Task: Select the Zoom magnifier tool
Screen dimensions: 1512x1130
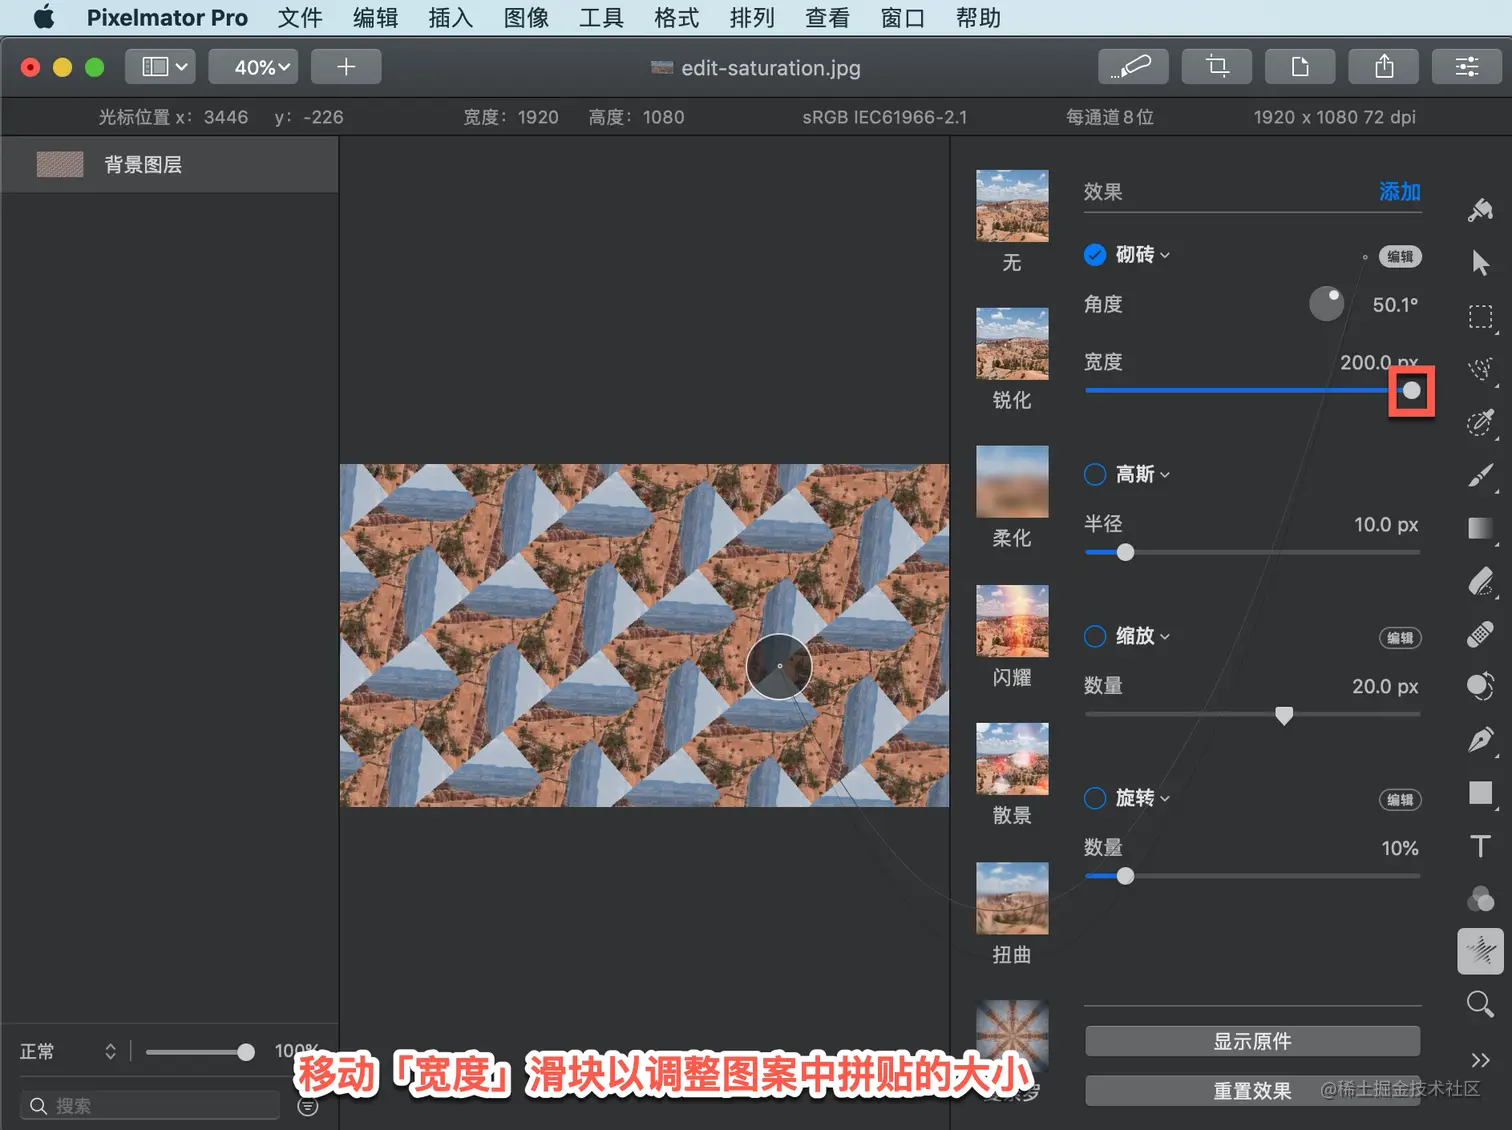Action: [x=1480, y=1004]
